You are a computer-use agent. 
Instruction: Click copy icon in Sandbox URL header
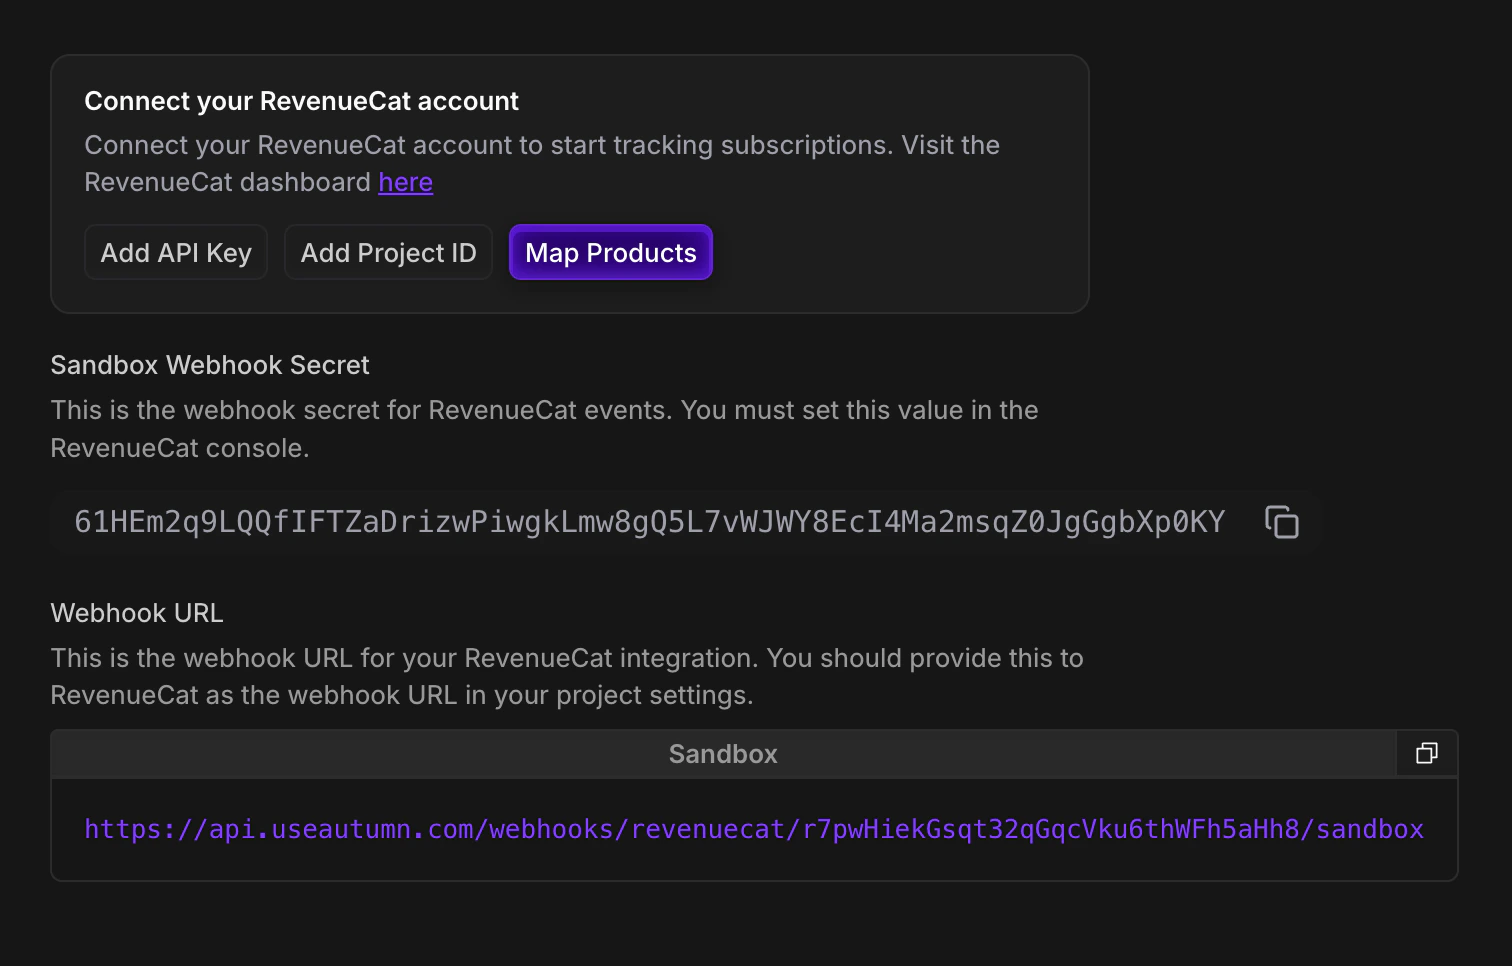1426,754
